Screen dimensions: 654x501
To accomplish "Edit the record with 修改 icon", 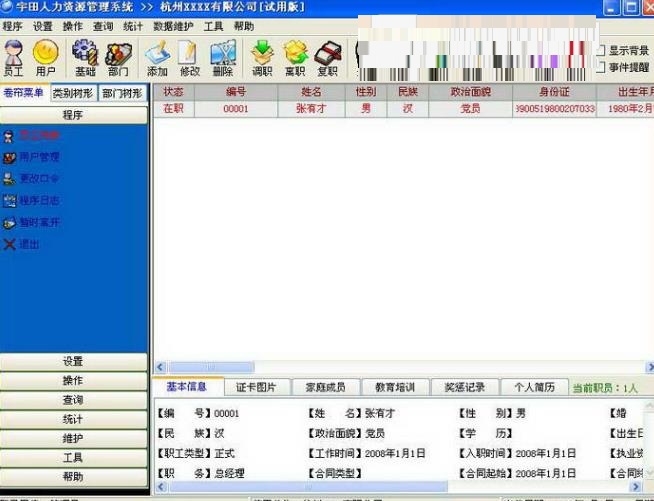I will [x=190, y=58].
